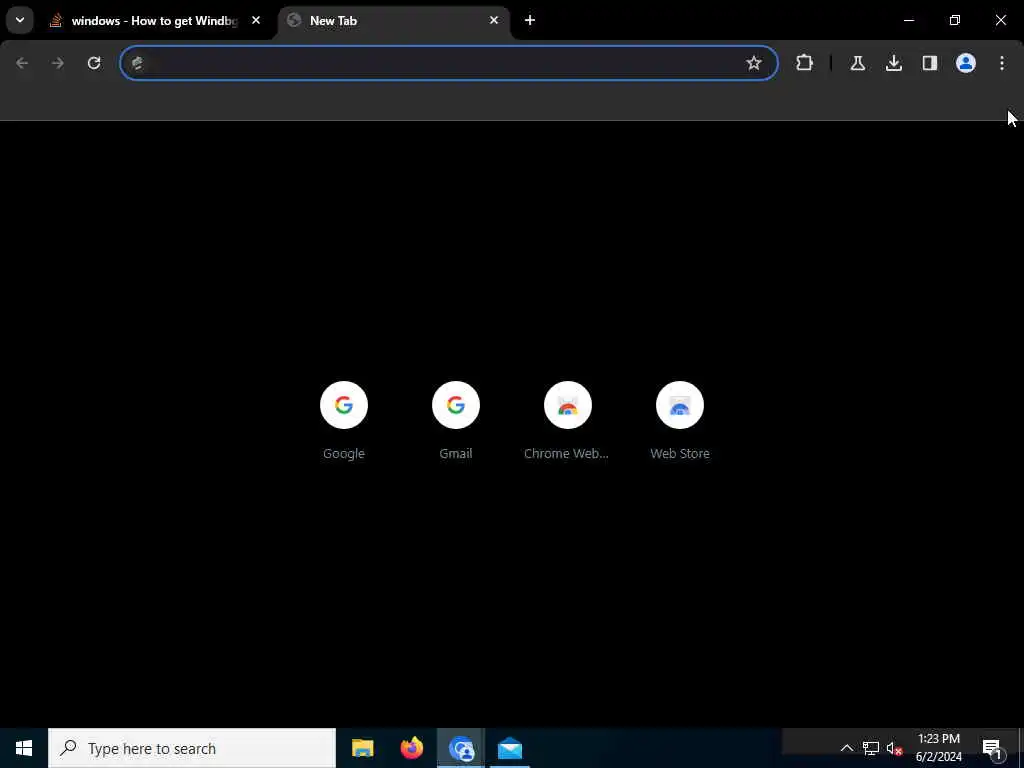The height and width of the screenshot is (768, 1024).
Task: Open File Explorer from taskbar
Action: (x=362, y=748)
